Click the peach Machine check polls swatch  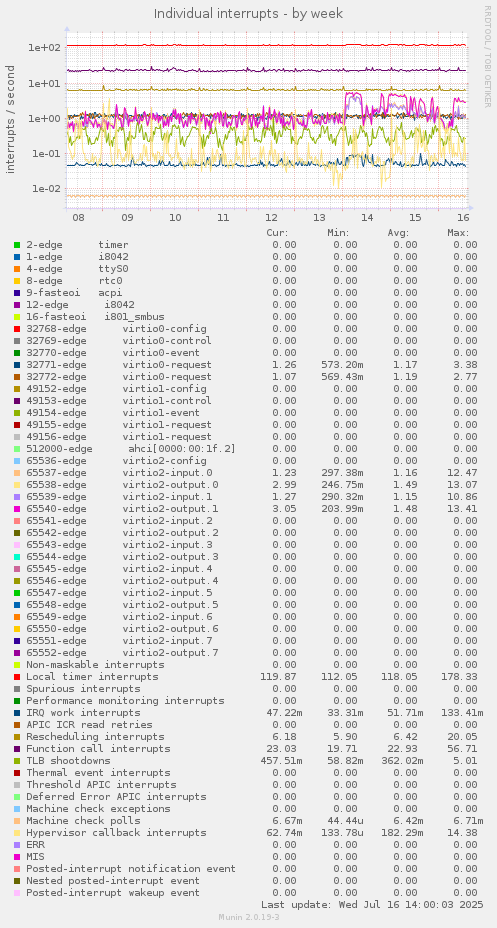tap(17, 820)
